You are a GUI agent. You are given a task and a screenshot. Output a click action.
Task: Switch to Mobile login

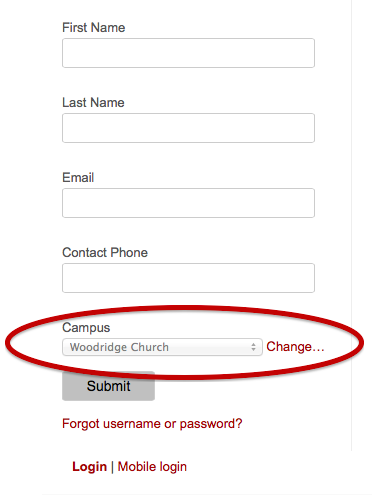click(152, 467)
